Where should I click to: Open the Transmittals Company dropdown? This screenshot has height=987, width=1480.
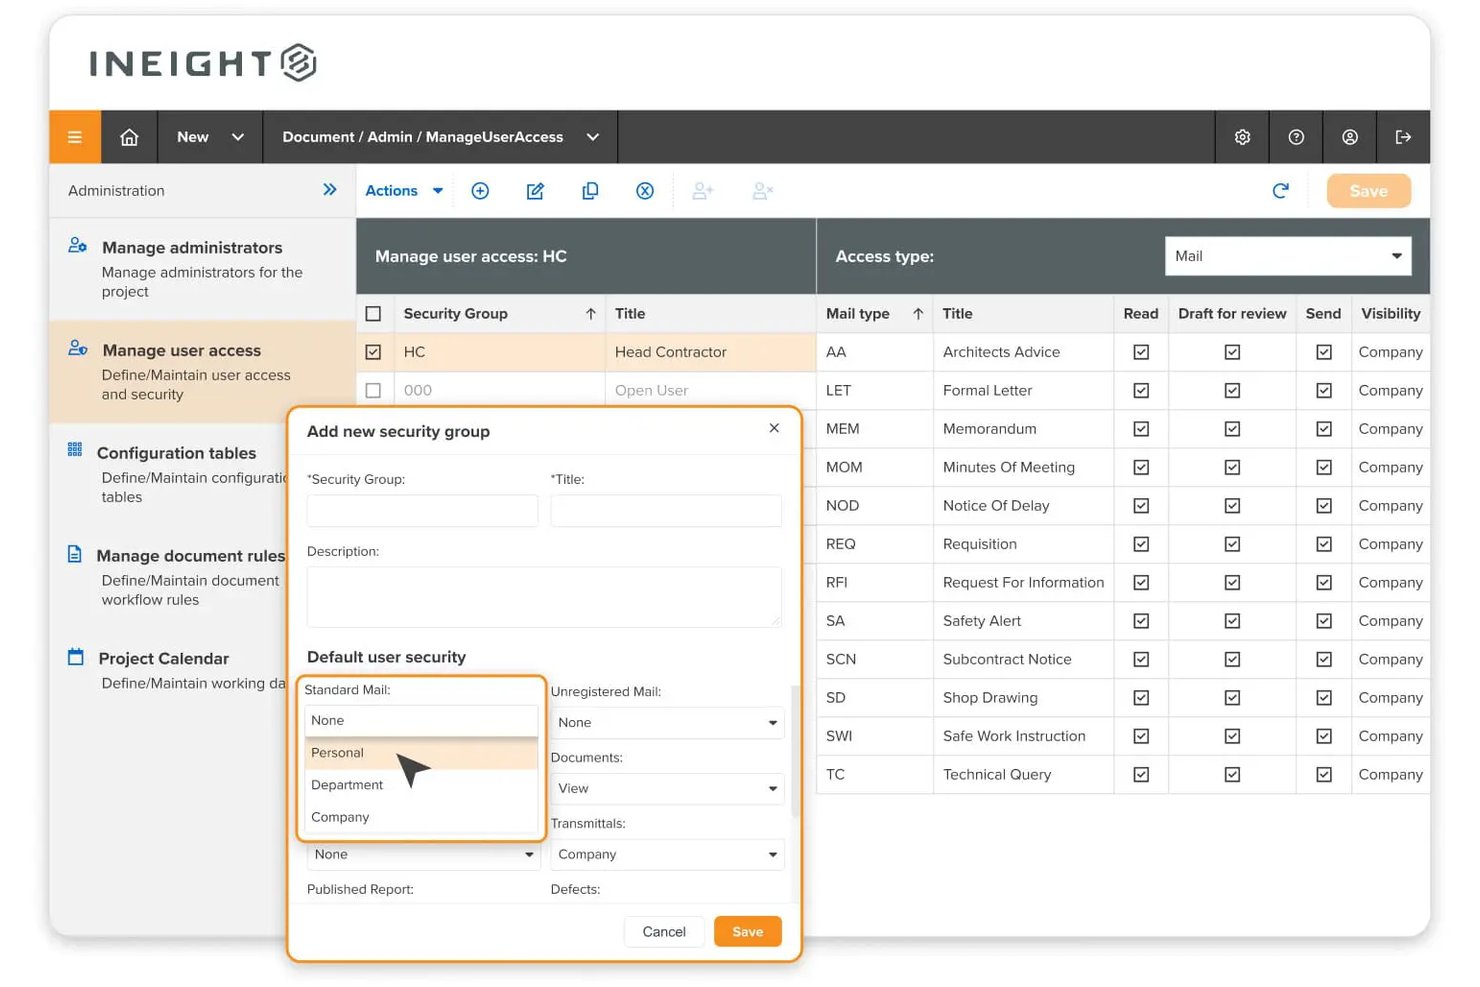click(667, 854)
